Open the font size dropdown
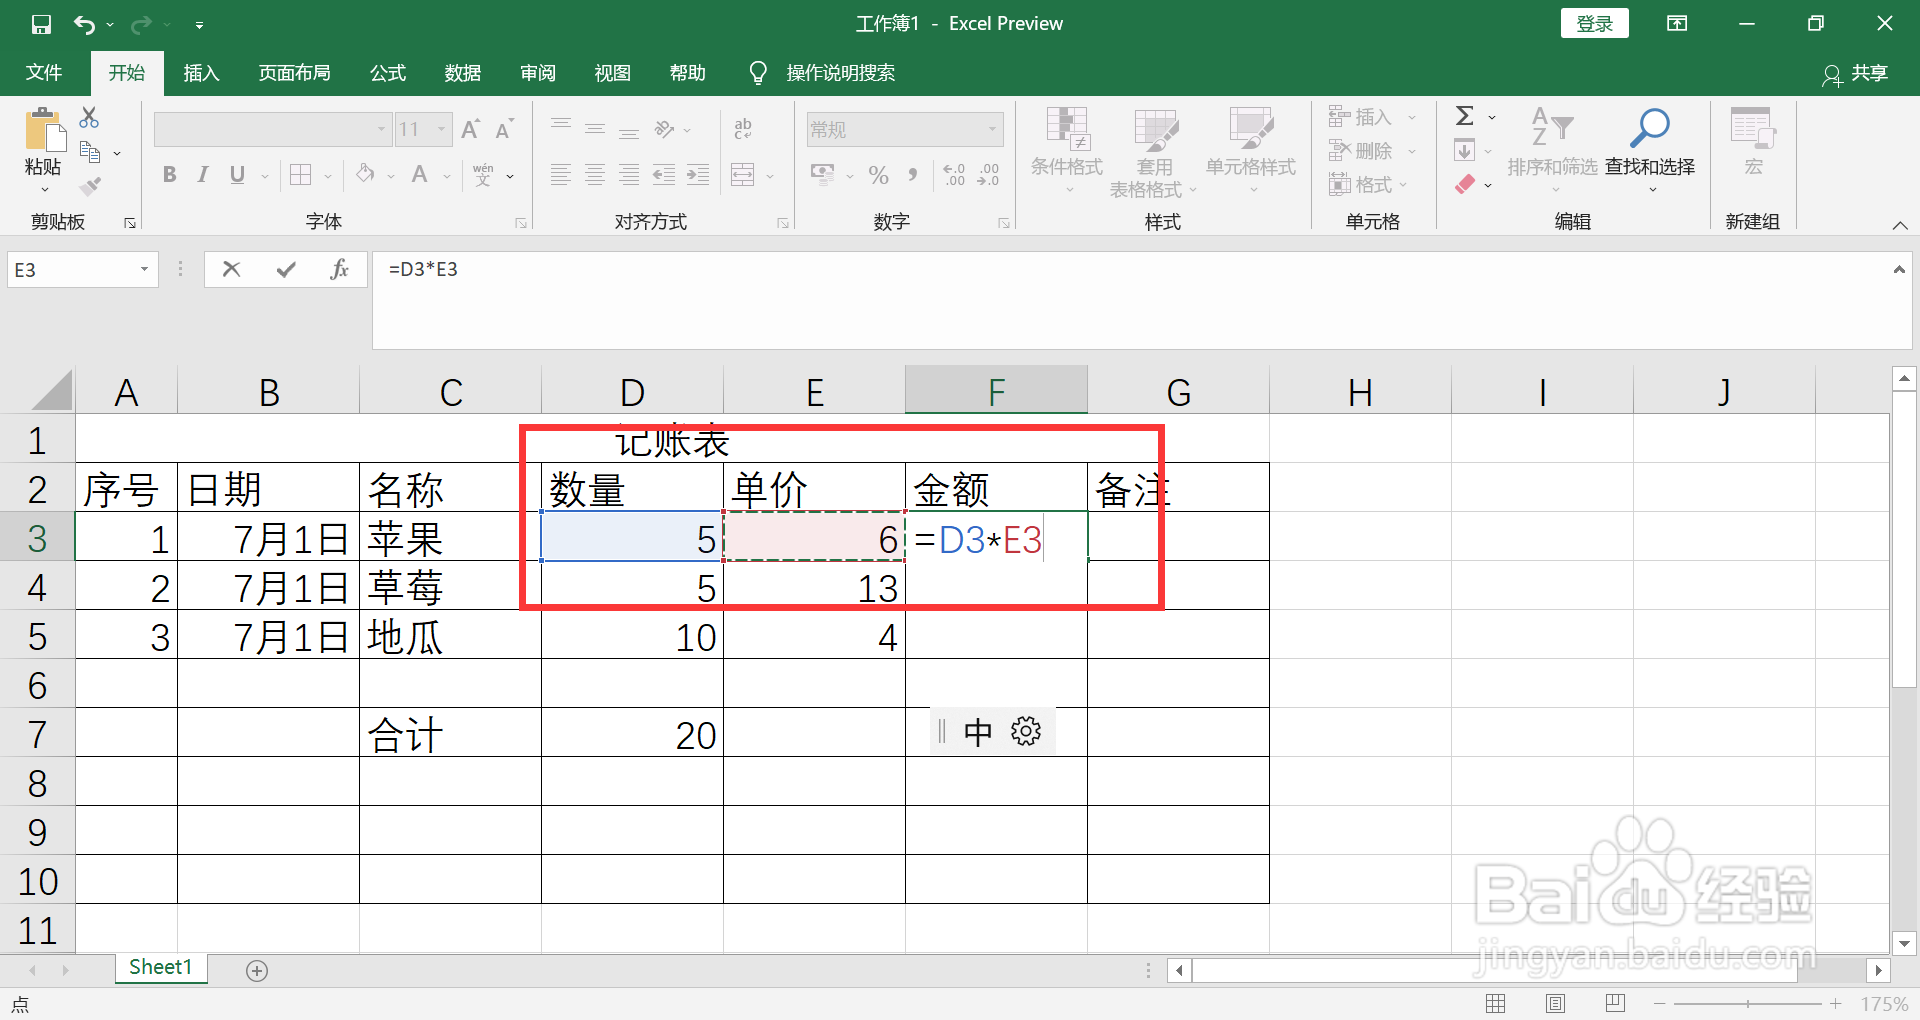Image resolution: width=1920 pixels, height=1020 pixels. (441, 128)
